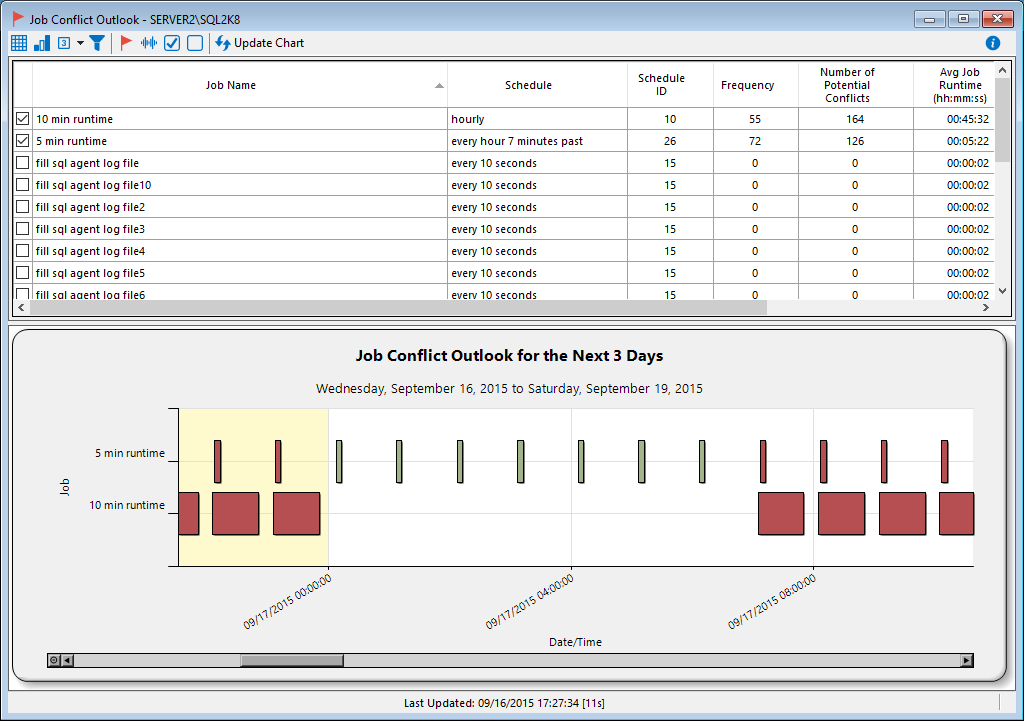1024x721 pixels.
Task: Uncheck the '10 min runtime' job checkbox
Action: [23, 119]
